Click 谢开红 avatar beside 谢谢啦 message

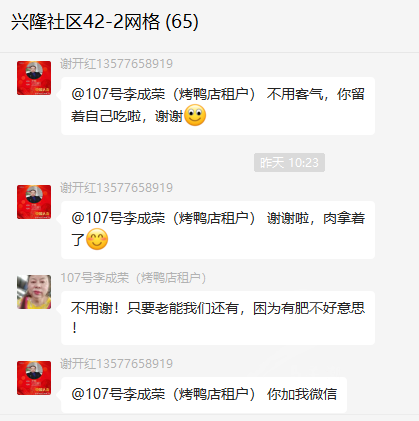[x=34, y=202]
